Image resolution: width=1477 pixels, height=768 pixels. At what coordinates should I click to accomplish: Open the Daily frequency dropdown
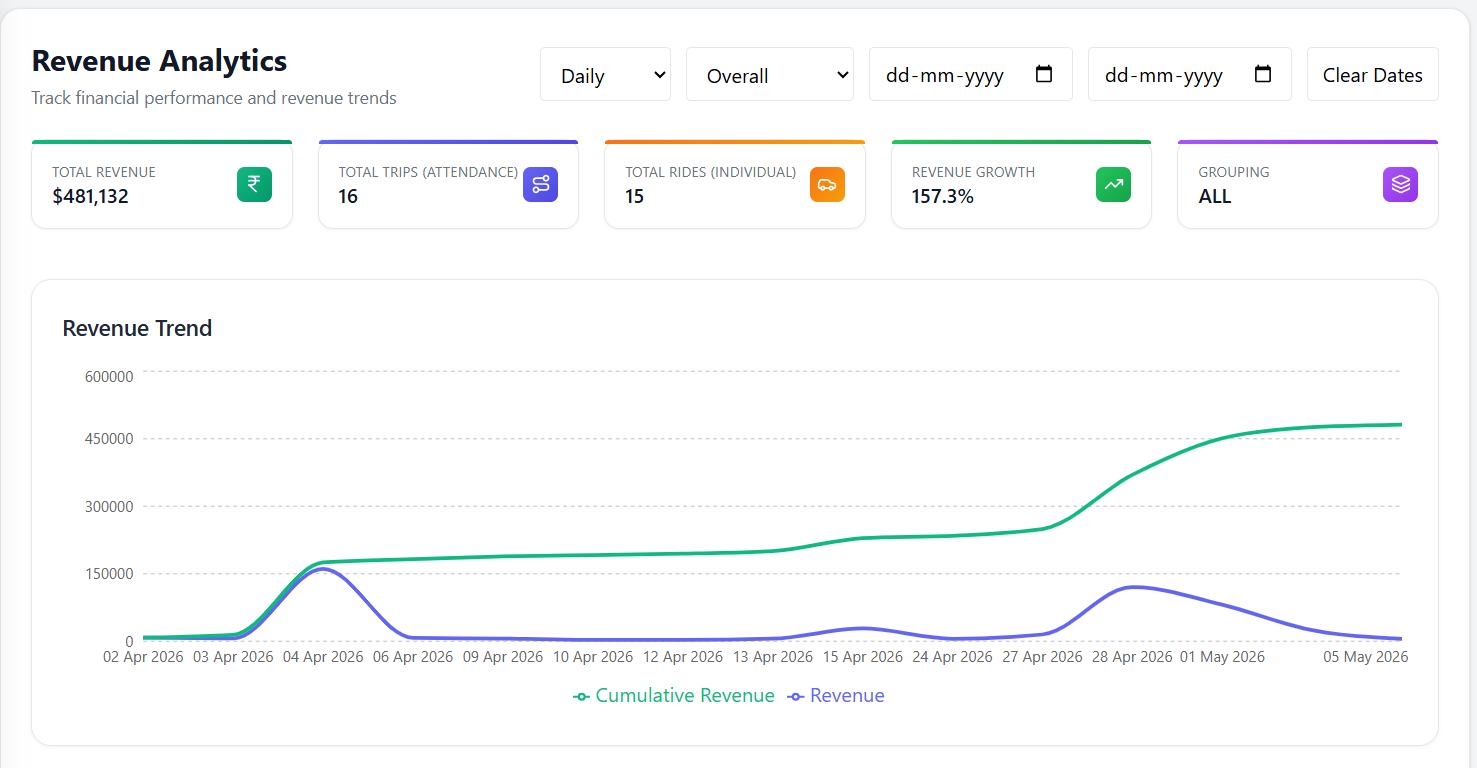(x=605, y=74)
